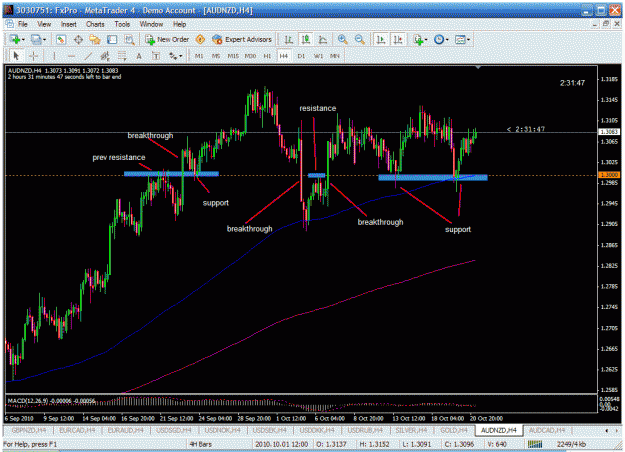Switch to W1 timeframe

point(318,56)
